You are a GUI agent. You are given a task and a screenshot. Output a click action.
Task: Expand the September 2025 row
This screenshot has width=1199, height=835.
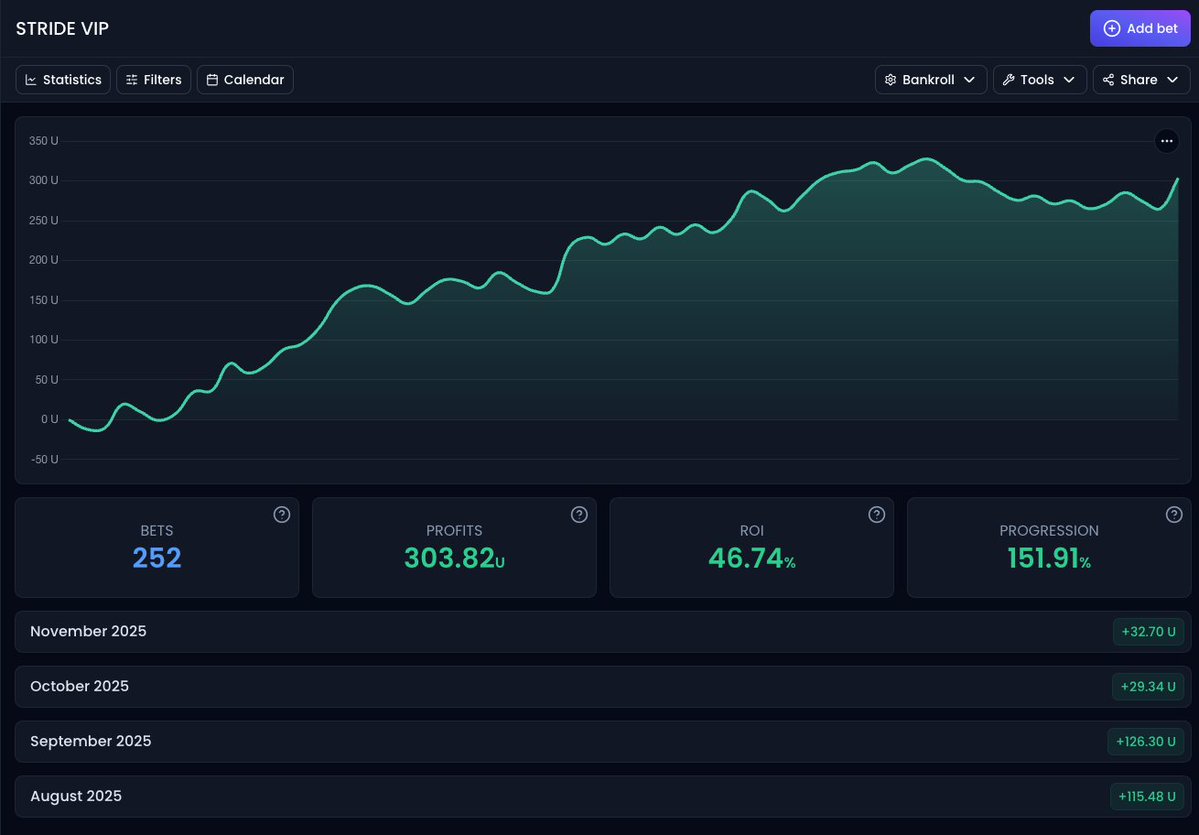[600, 741]
